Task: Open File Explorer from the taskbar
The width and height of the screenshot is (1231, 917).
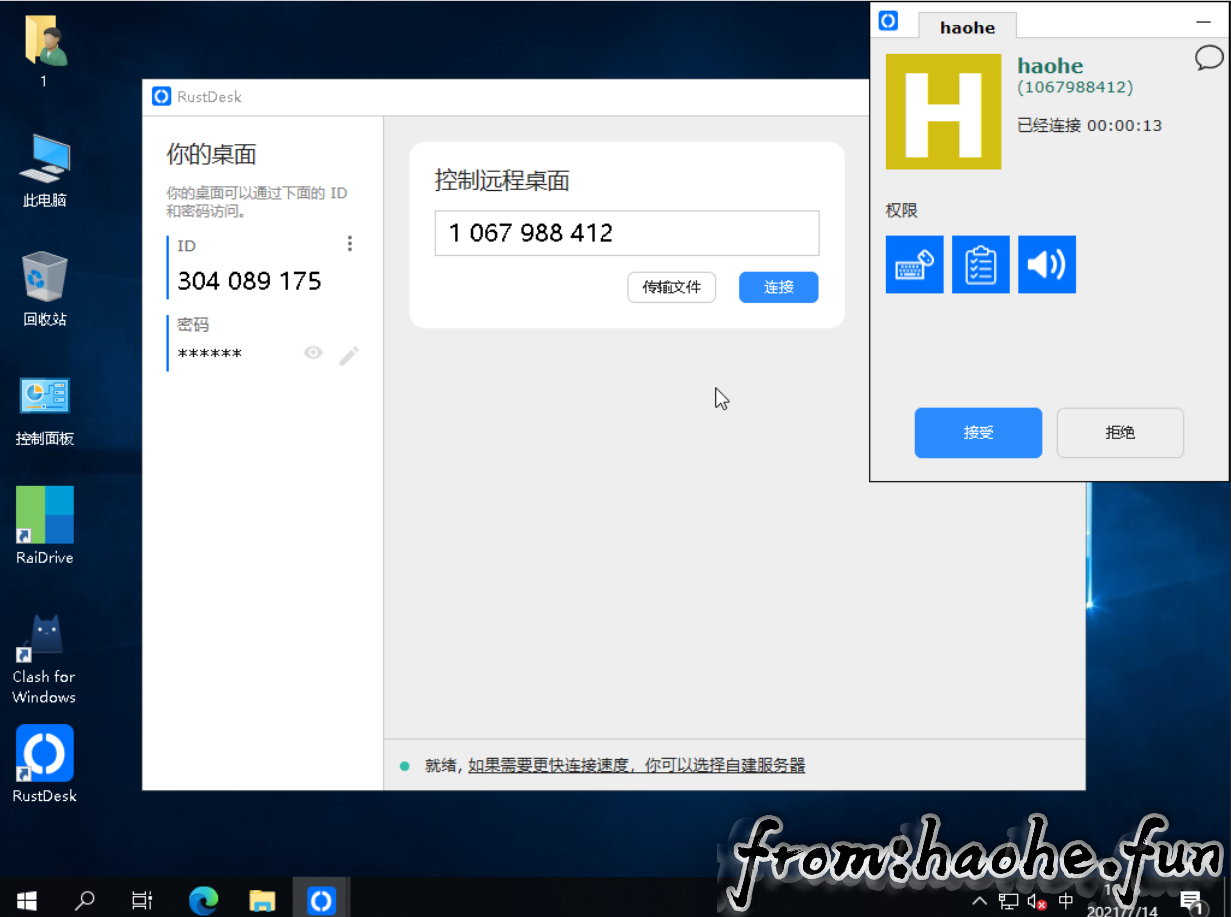Action: point(262,900)
